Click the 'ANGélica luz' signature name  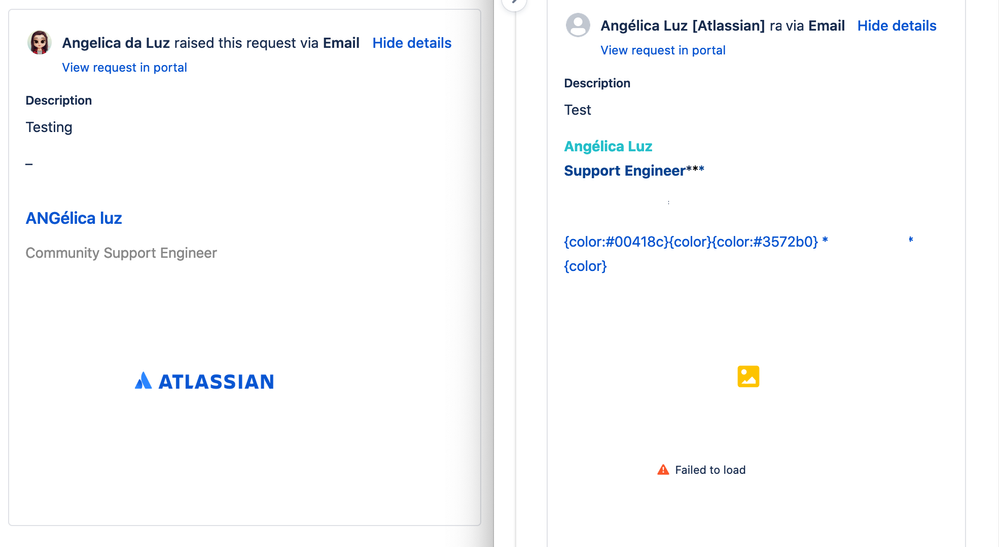click(74, 218)
